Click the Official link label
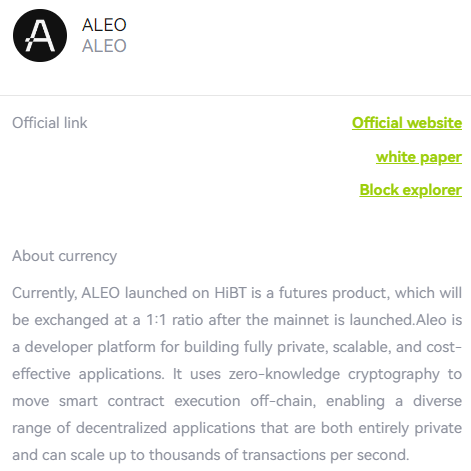This screenshot has width=471, height=471. (50, 123)
